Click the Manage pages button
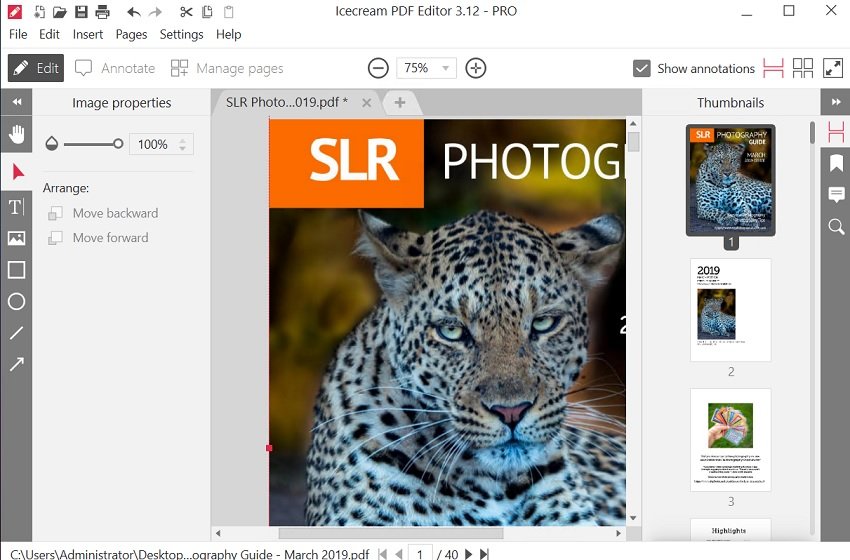The image size is (850, 560). pyautogui.click(x=227, y=68)
